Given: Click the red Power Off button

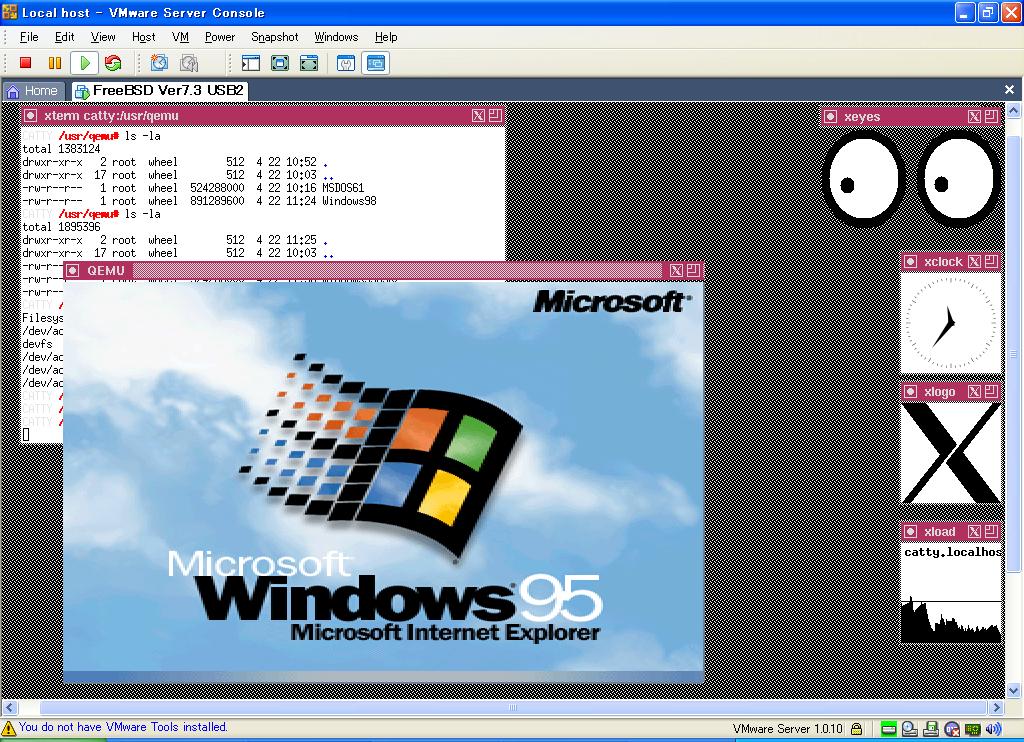Looking at the screenshot, I should pos(25,63).
